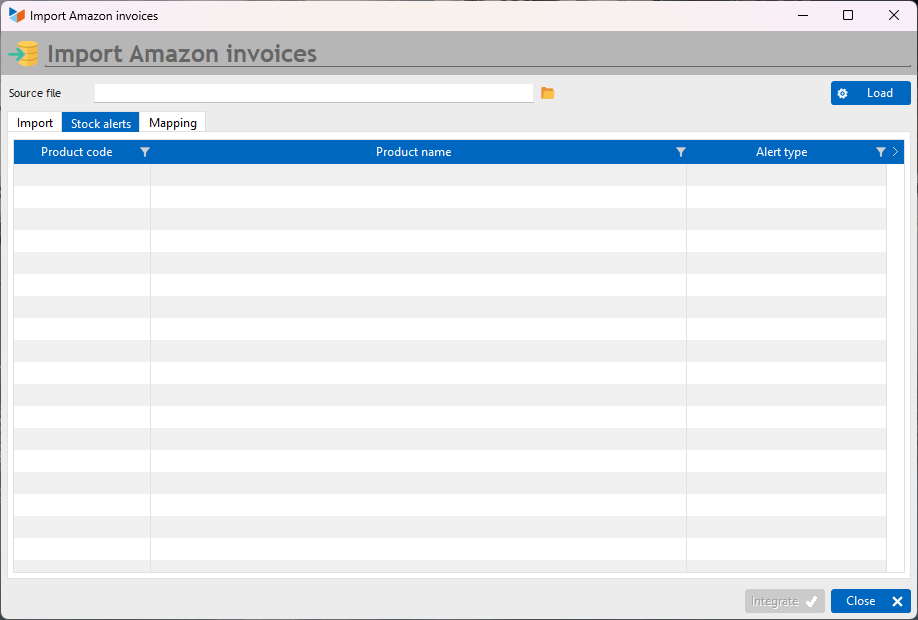Open the folder browse icon beside Source file
Screen dimensions: 918x620
(547, 93)
